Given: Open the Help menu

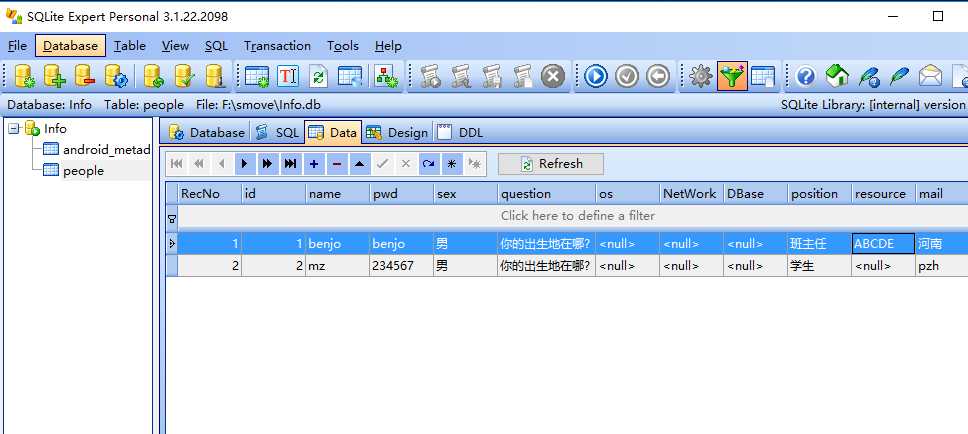Looking at the screenshot, I should (388, 46).
